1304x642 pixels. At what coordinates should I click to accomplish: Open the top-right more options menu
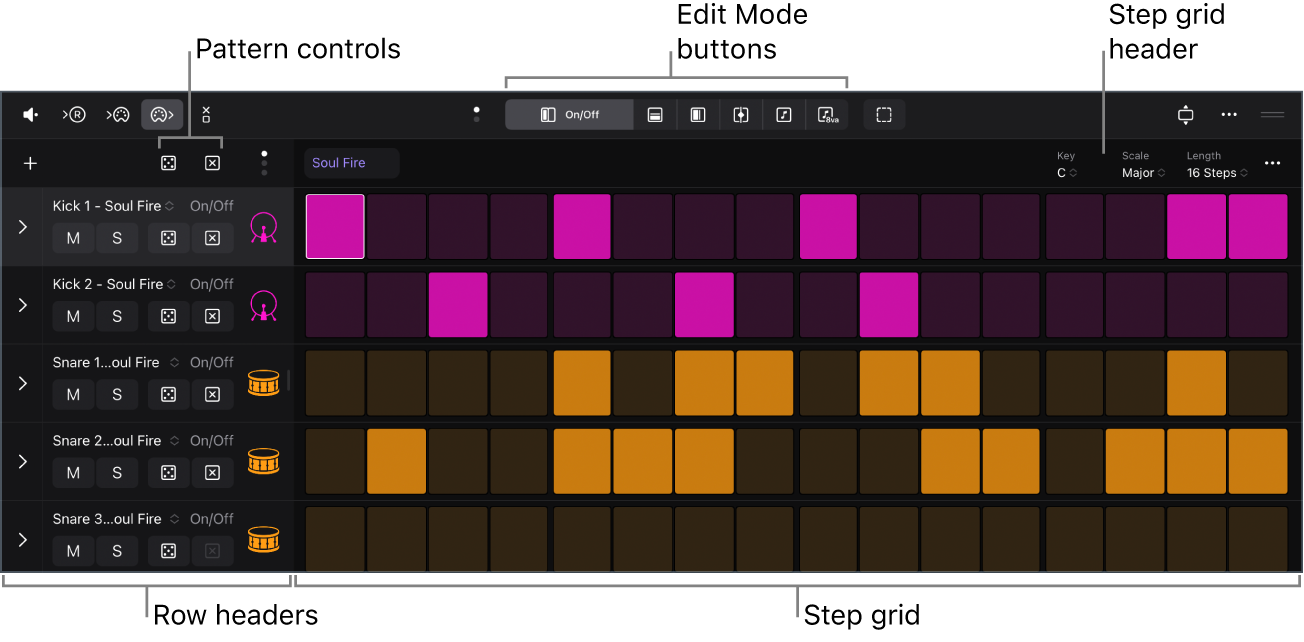1228,114
